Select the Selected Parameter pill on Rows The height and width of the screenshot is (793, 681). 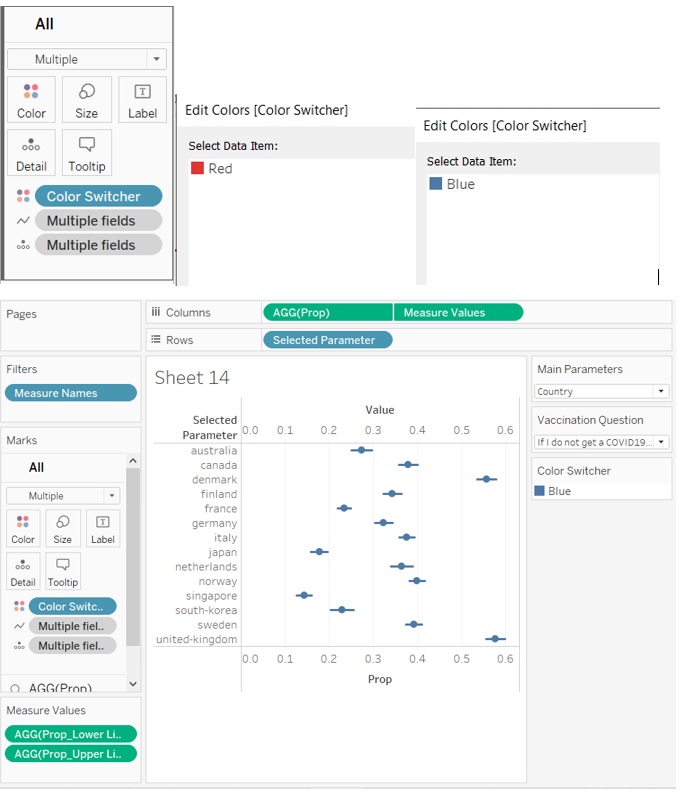(327, 340)
